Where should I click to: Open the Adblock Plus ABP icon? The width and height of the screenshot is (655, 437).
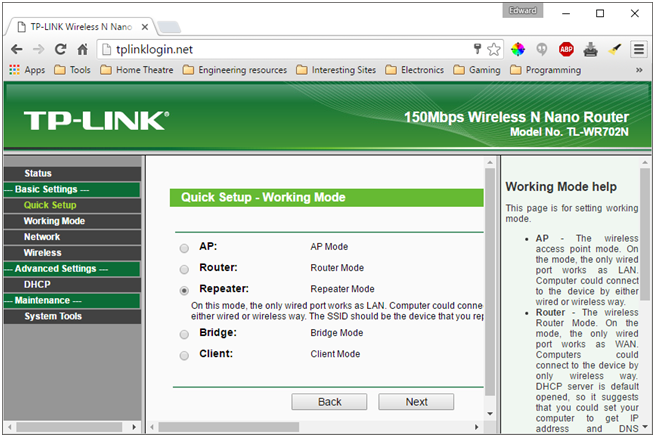click(x=566, y=49)
